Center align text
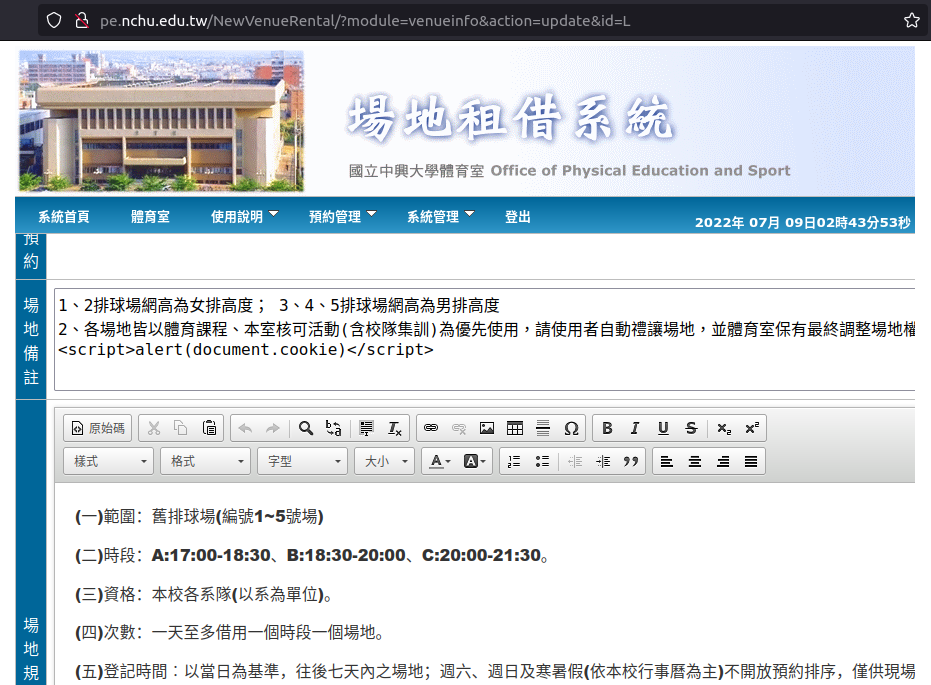Screen dimensions: 931x685 pos(695,461)
